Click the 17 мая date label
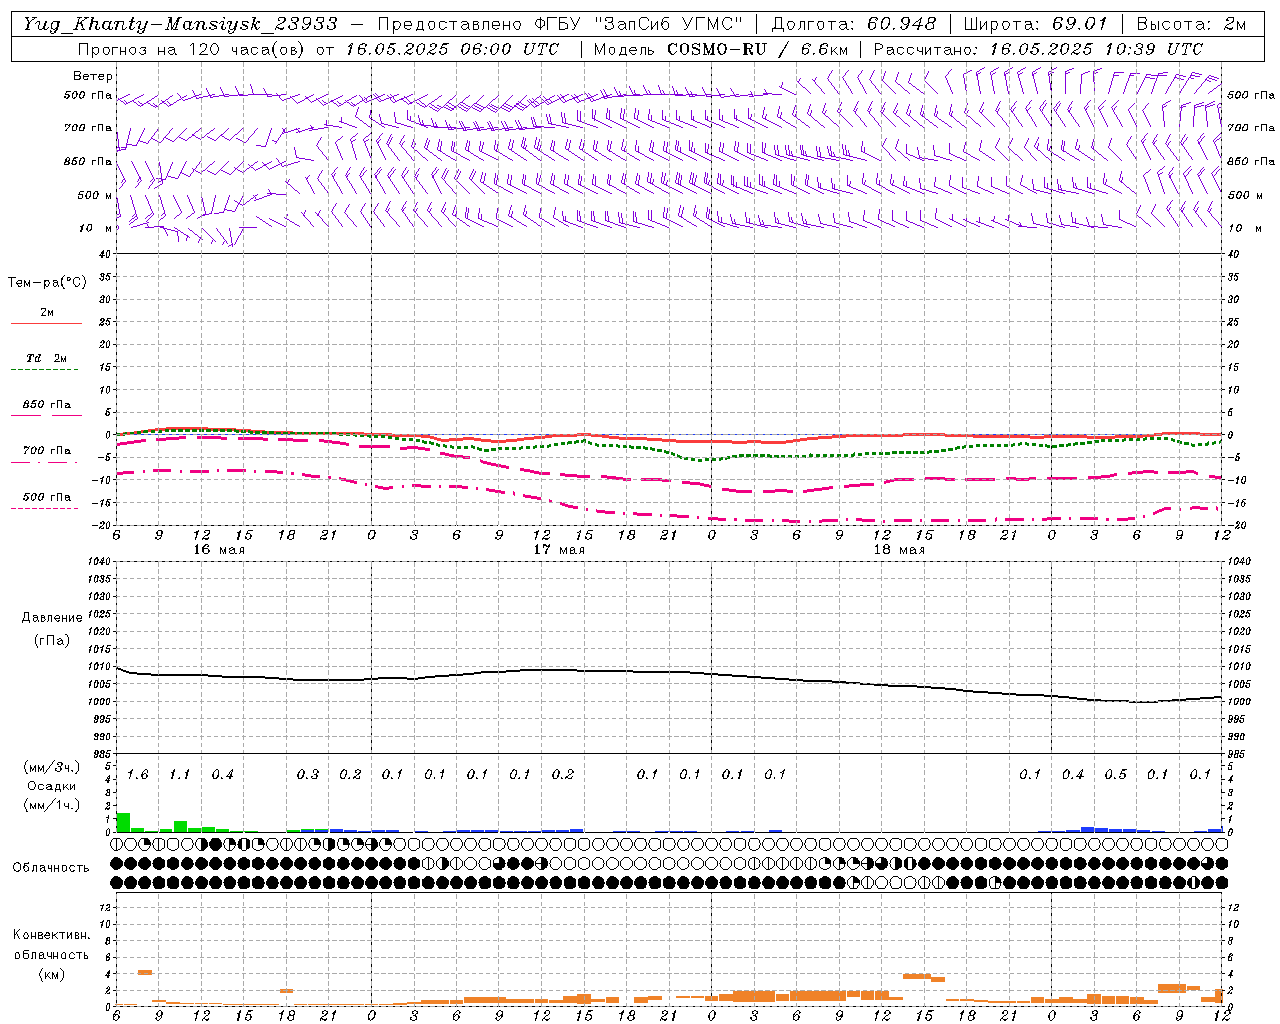Screen dimensions: 1280x1024 point(559,550)
